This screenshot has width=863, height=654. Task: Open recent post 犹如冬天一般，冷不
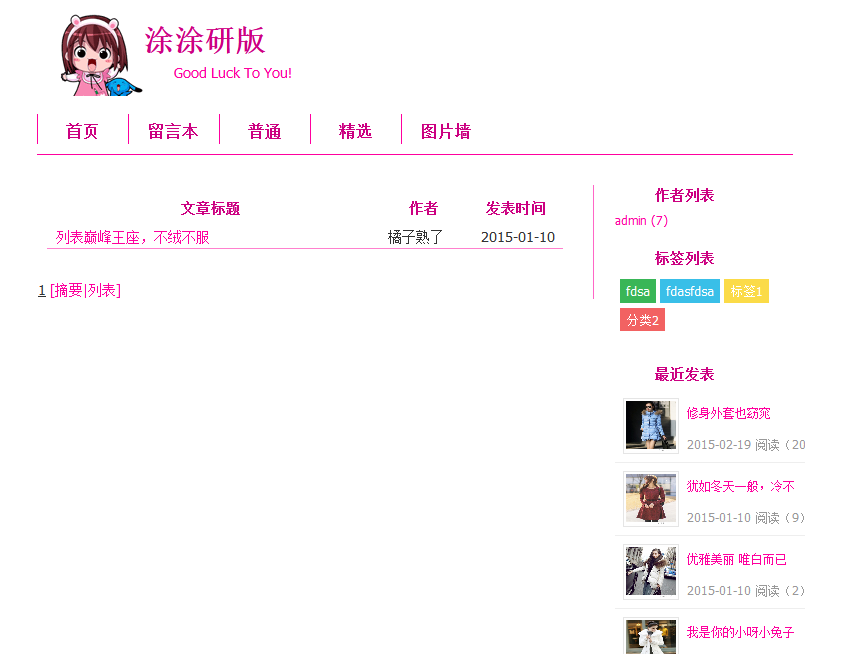coord(741,487)
